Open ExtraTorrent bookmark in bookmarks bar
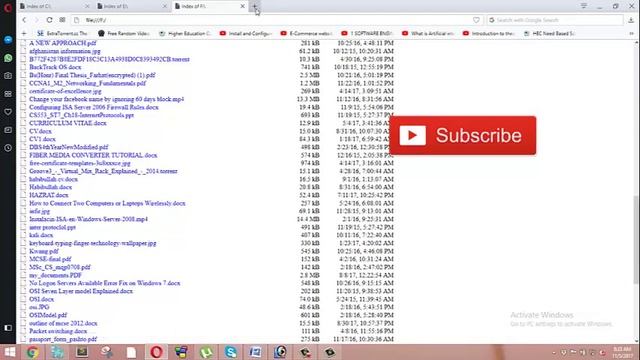Viewport: 640px width, 360px height. pyautogui.click(x=62, y=33)
